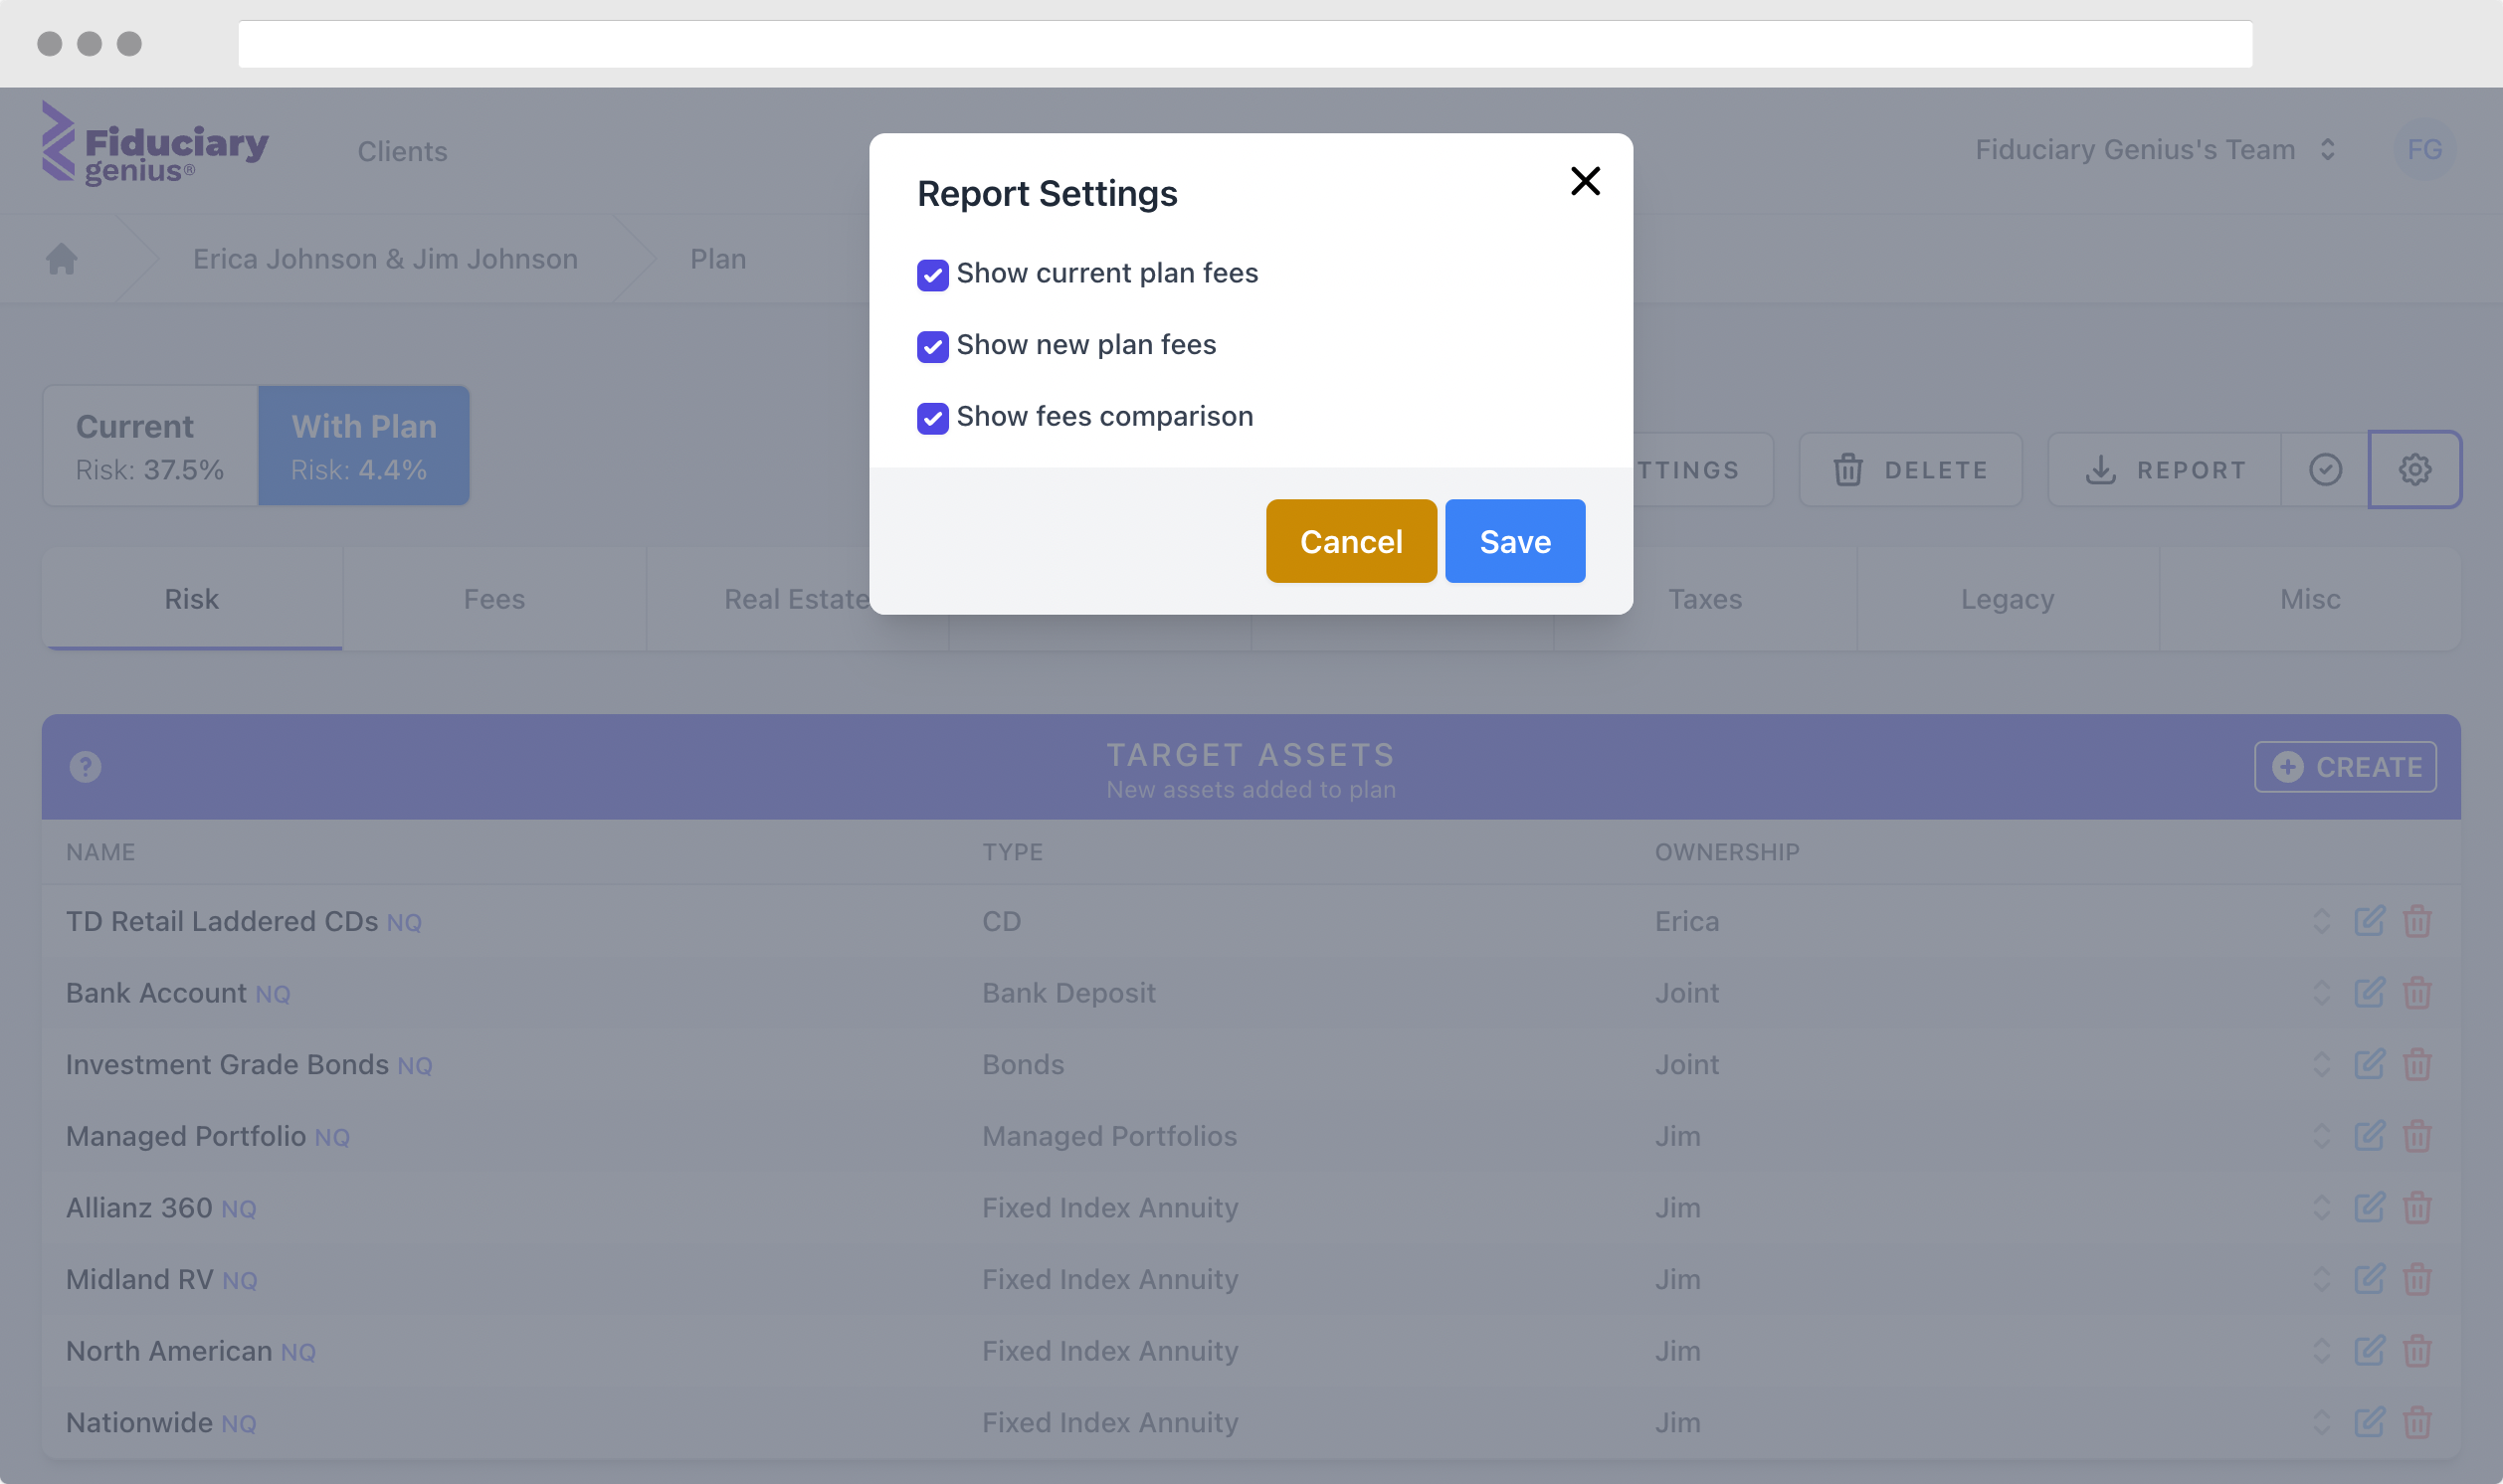This screenshot has height=1484, width=2503.
Task: Switch to the Misc tab
Action: [2310, 598]
